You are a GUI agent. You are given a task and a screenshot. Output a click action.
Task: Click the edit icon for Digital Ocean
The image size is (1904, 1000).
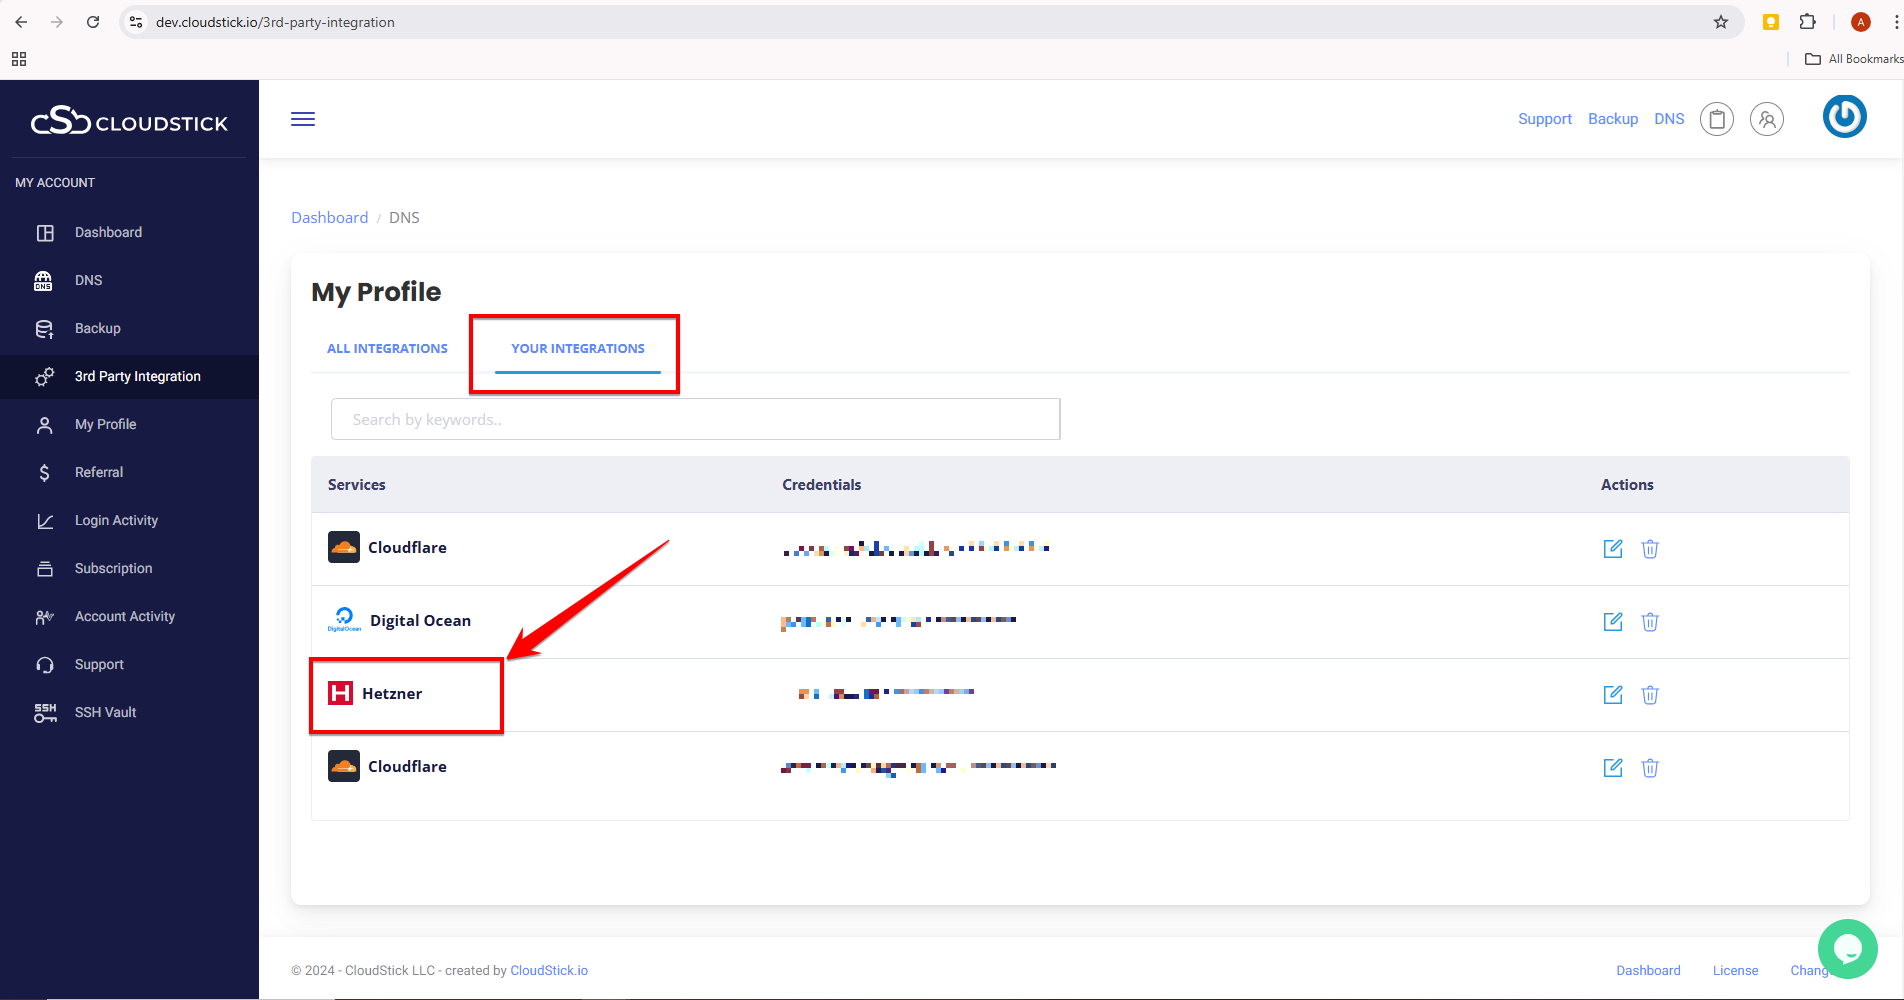pos(1613,622)
